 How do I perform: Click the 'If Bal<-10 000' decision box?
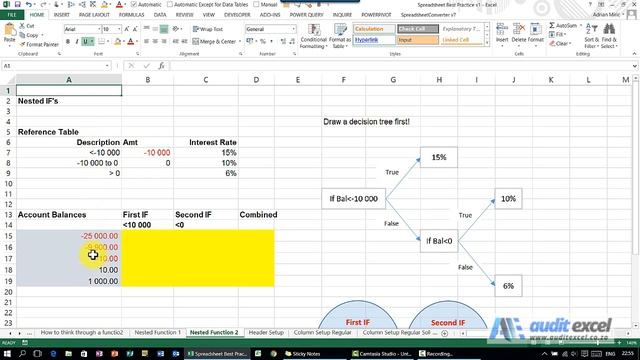click(353, 199)
